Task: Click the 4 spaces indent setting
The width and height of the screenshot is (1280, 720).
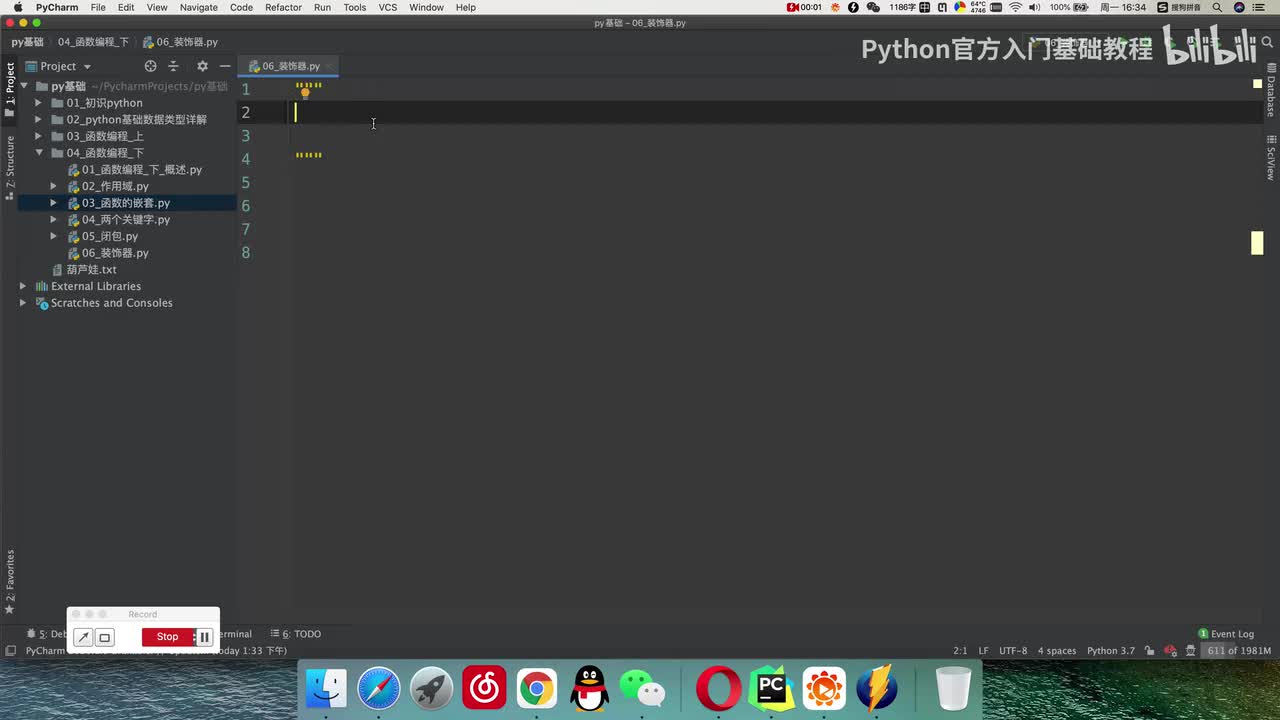Action: 1057,651
